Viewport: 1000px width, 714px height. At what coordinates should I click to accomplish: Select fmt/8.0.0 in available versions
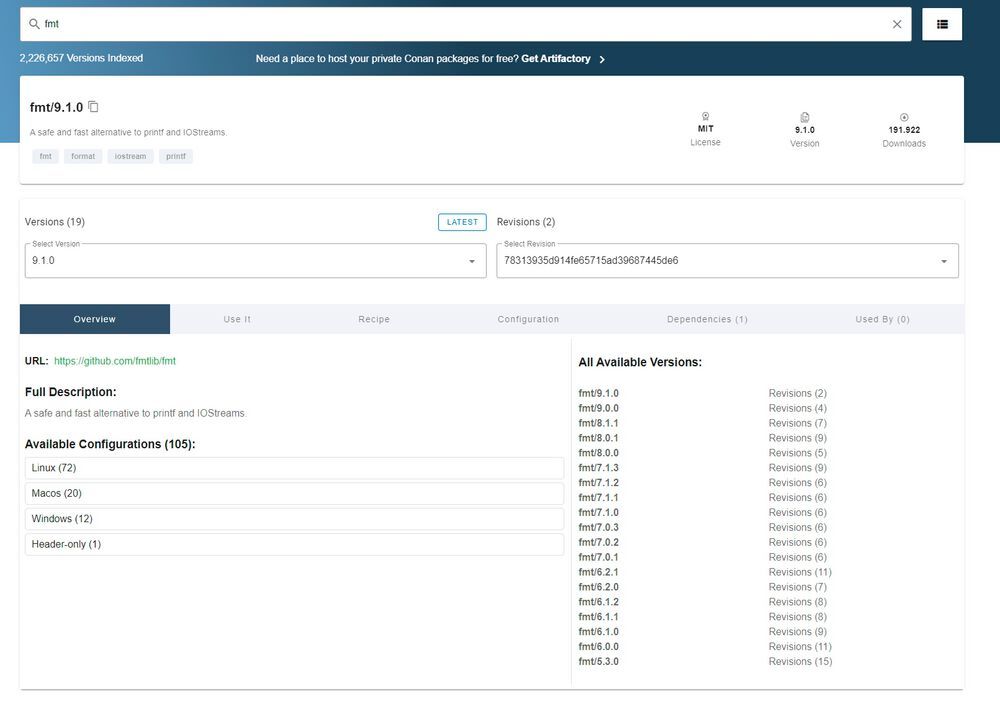[598, 453]
